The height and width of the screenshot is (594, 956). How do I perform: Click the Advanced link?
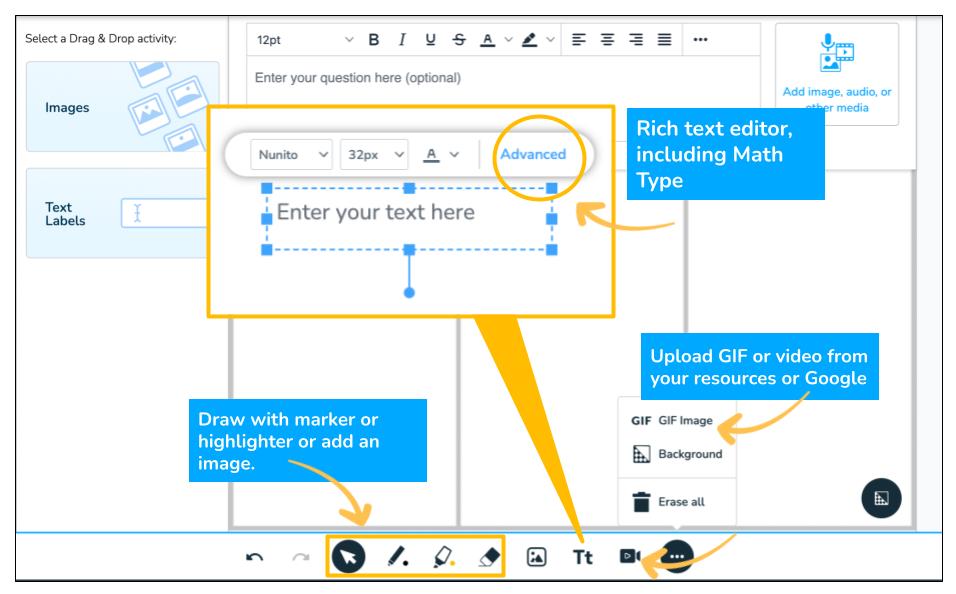[533, 155]
